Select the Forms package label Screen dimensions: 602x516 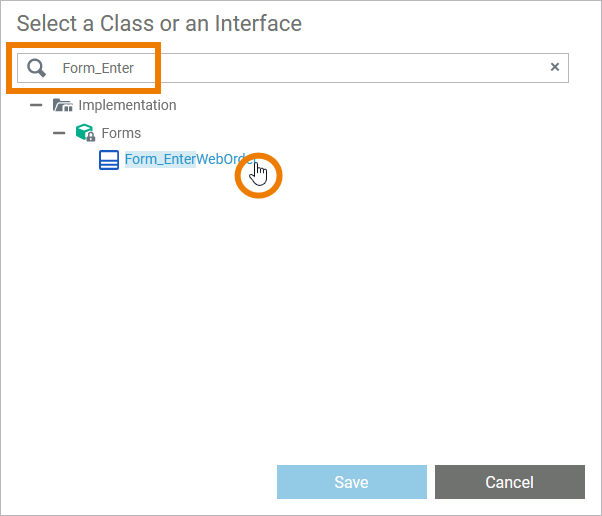point(121,132)
